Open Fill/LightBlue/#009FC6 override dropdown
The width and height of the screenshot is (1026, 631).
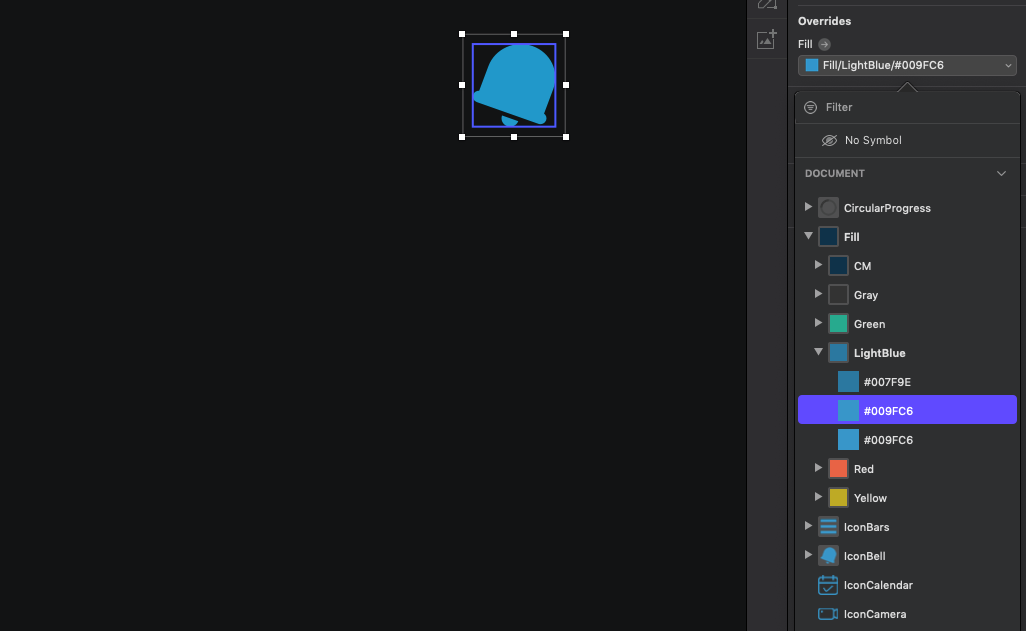coord(907,65)
